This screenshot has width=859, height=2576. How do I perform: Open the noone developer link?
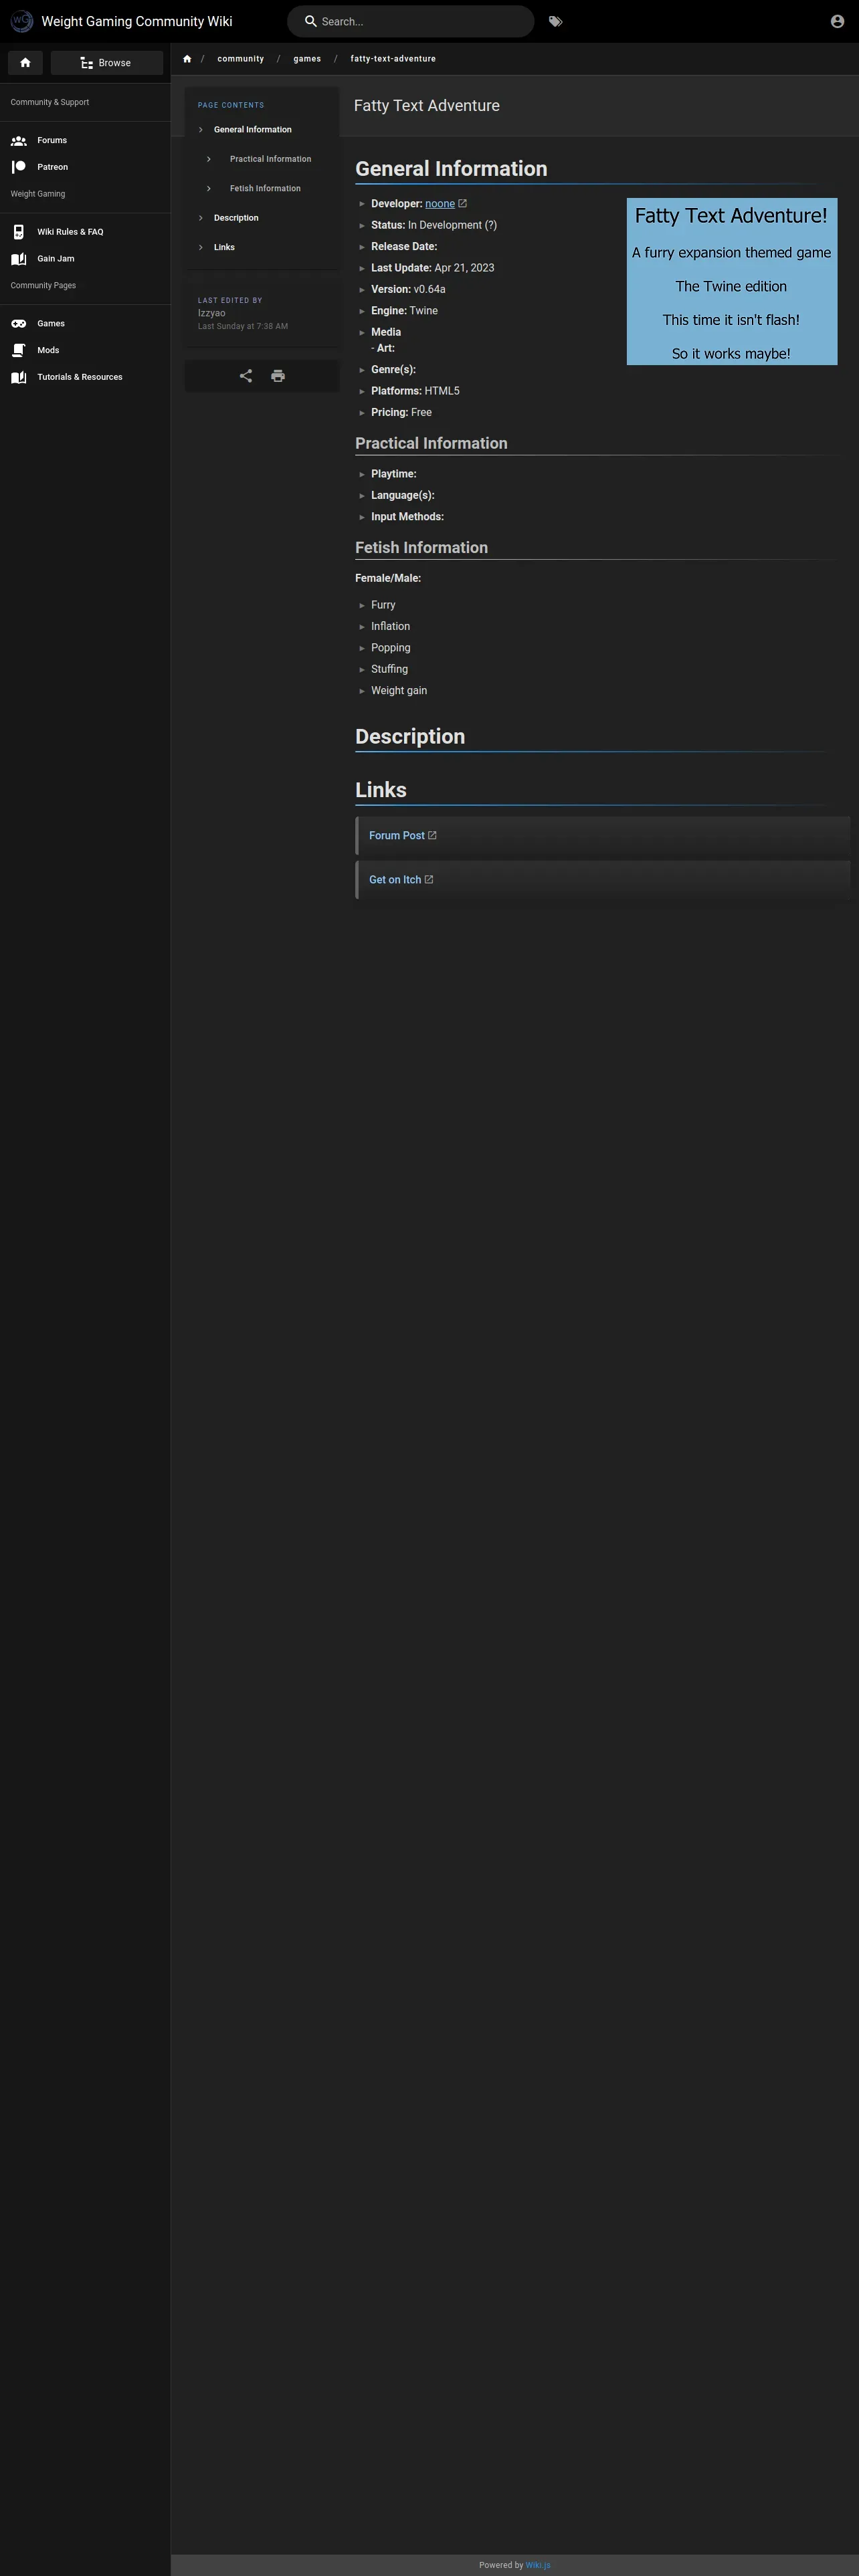[x=440, y=204]
